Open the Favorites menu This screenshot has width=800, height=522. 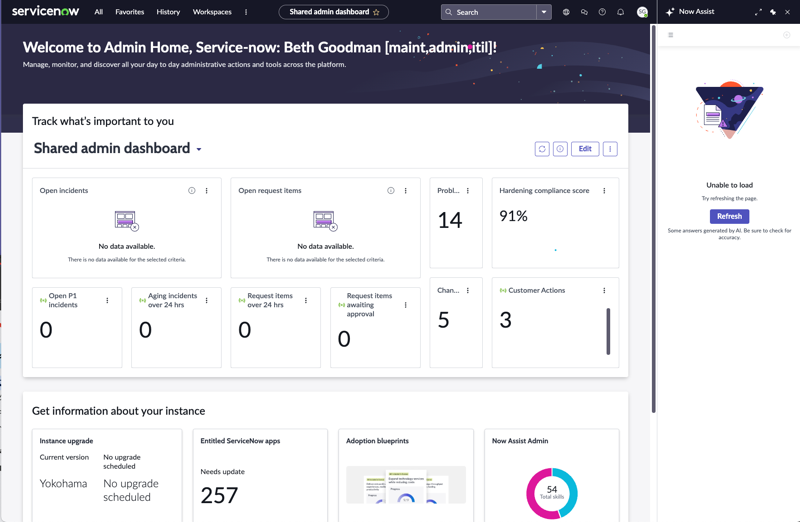130,12
